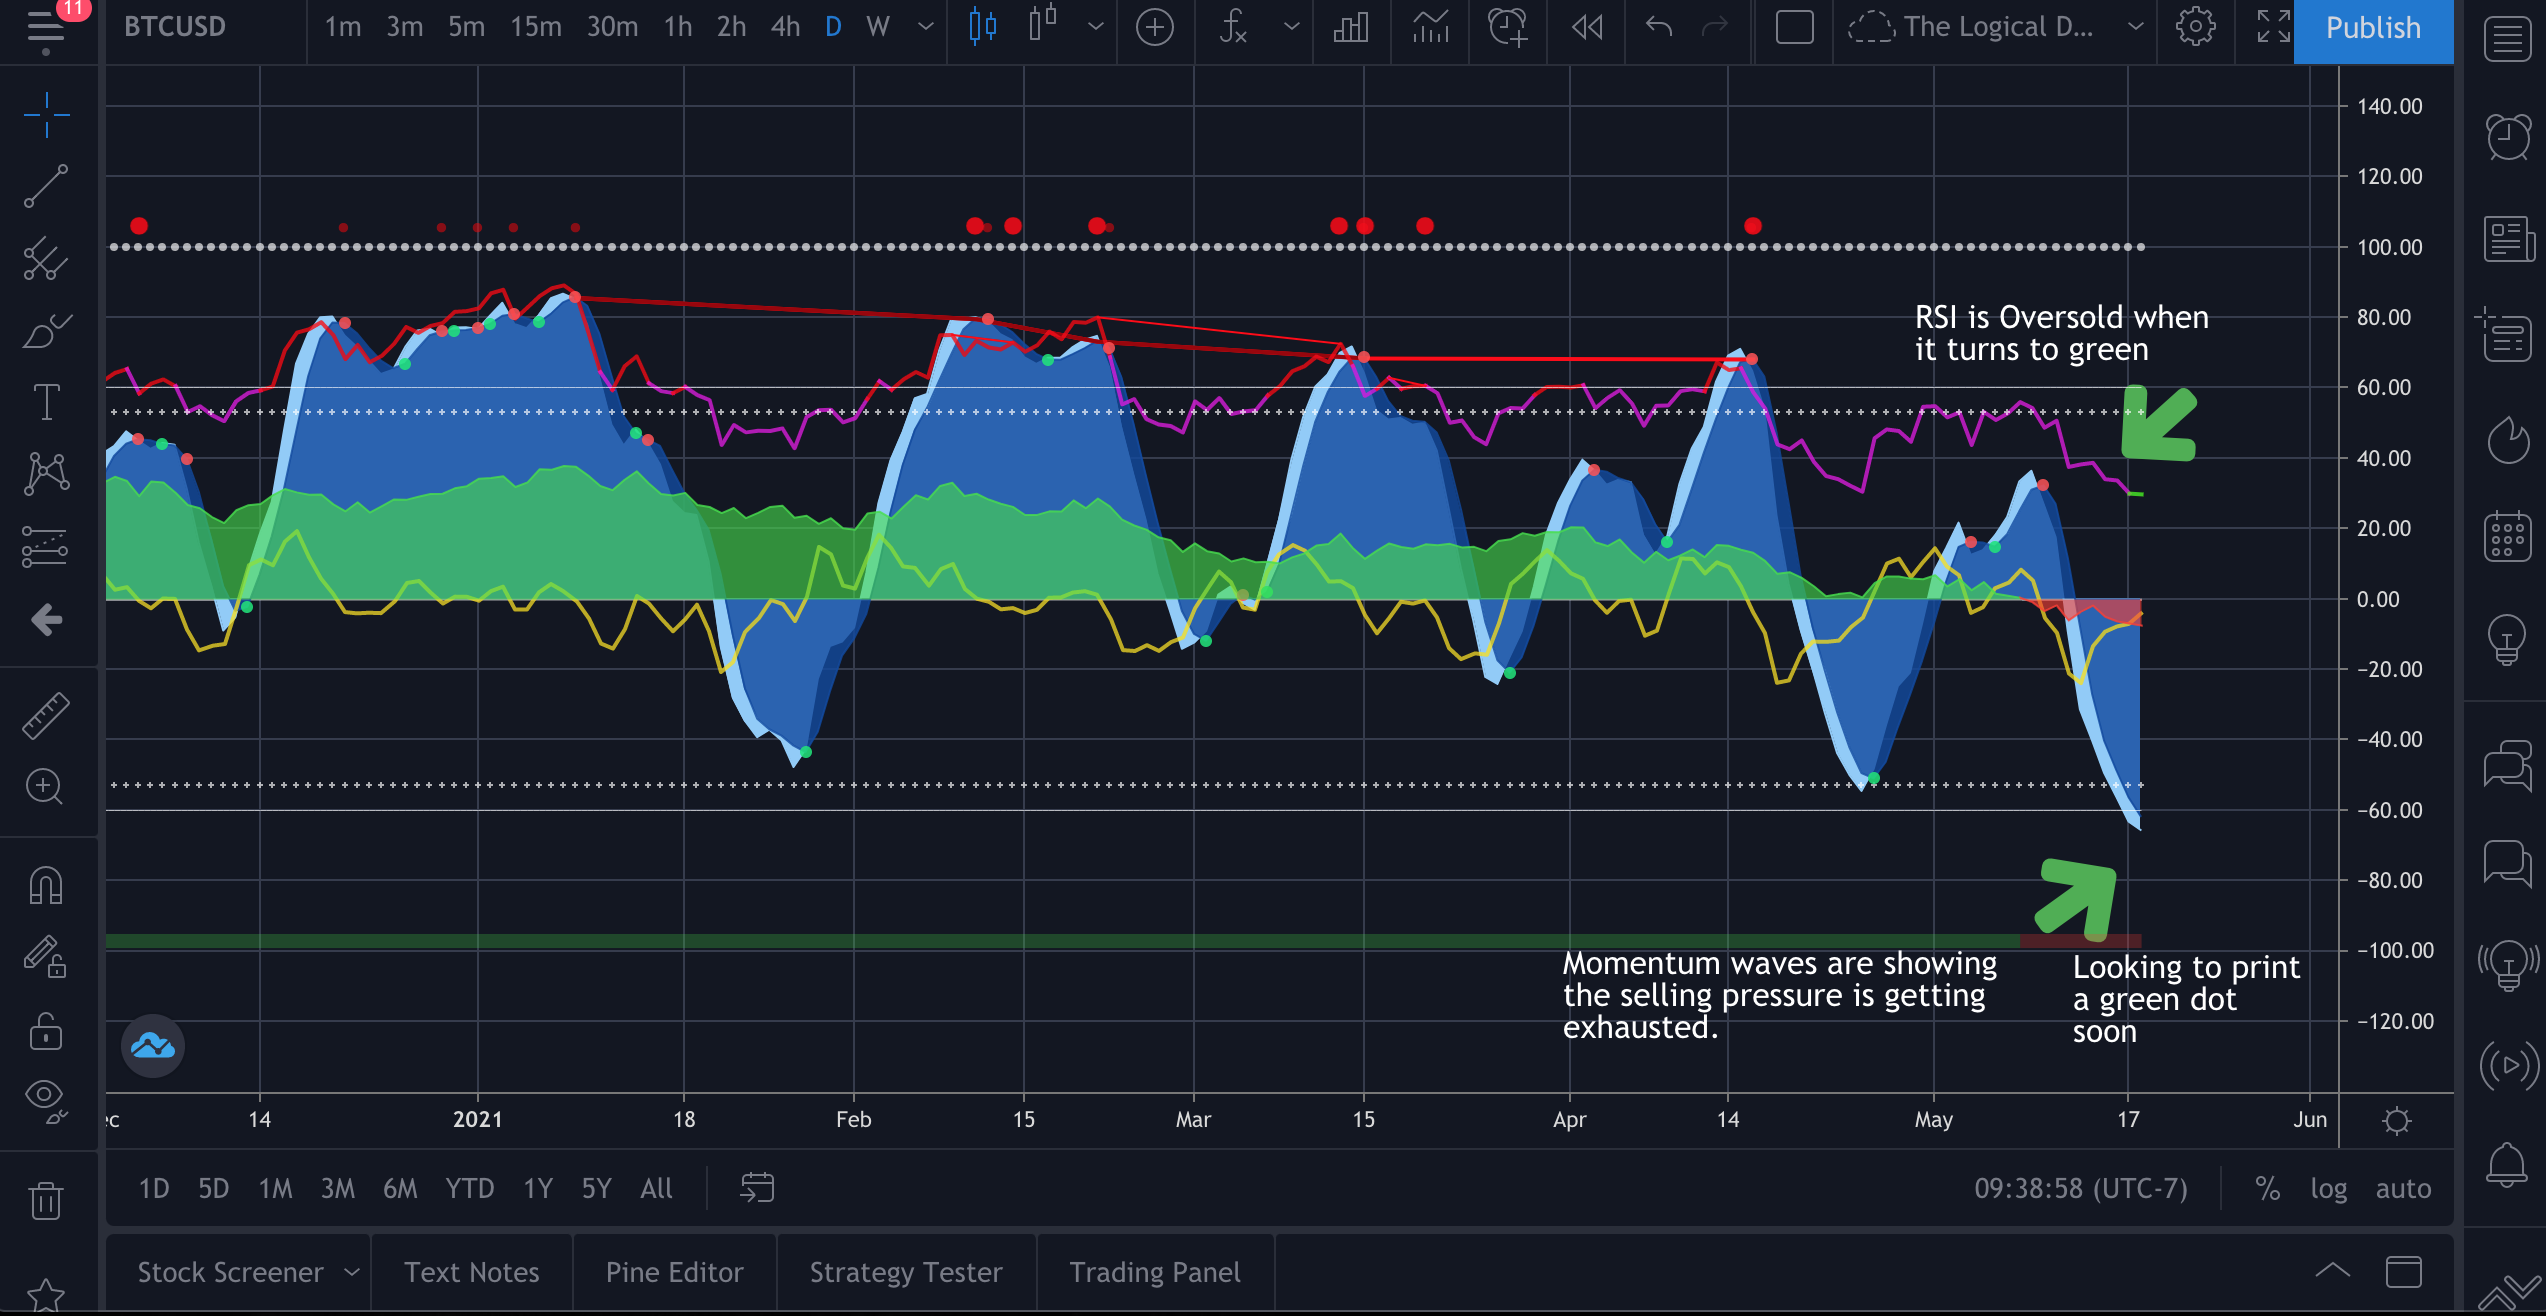Open the indicators fx menu
Image resolution: width=2546 pixels, height=1316 pixels.
pyautogui.click(x=1233, y=27)
